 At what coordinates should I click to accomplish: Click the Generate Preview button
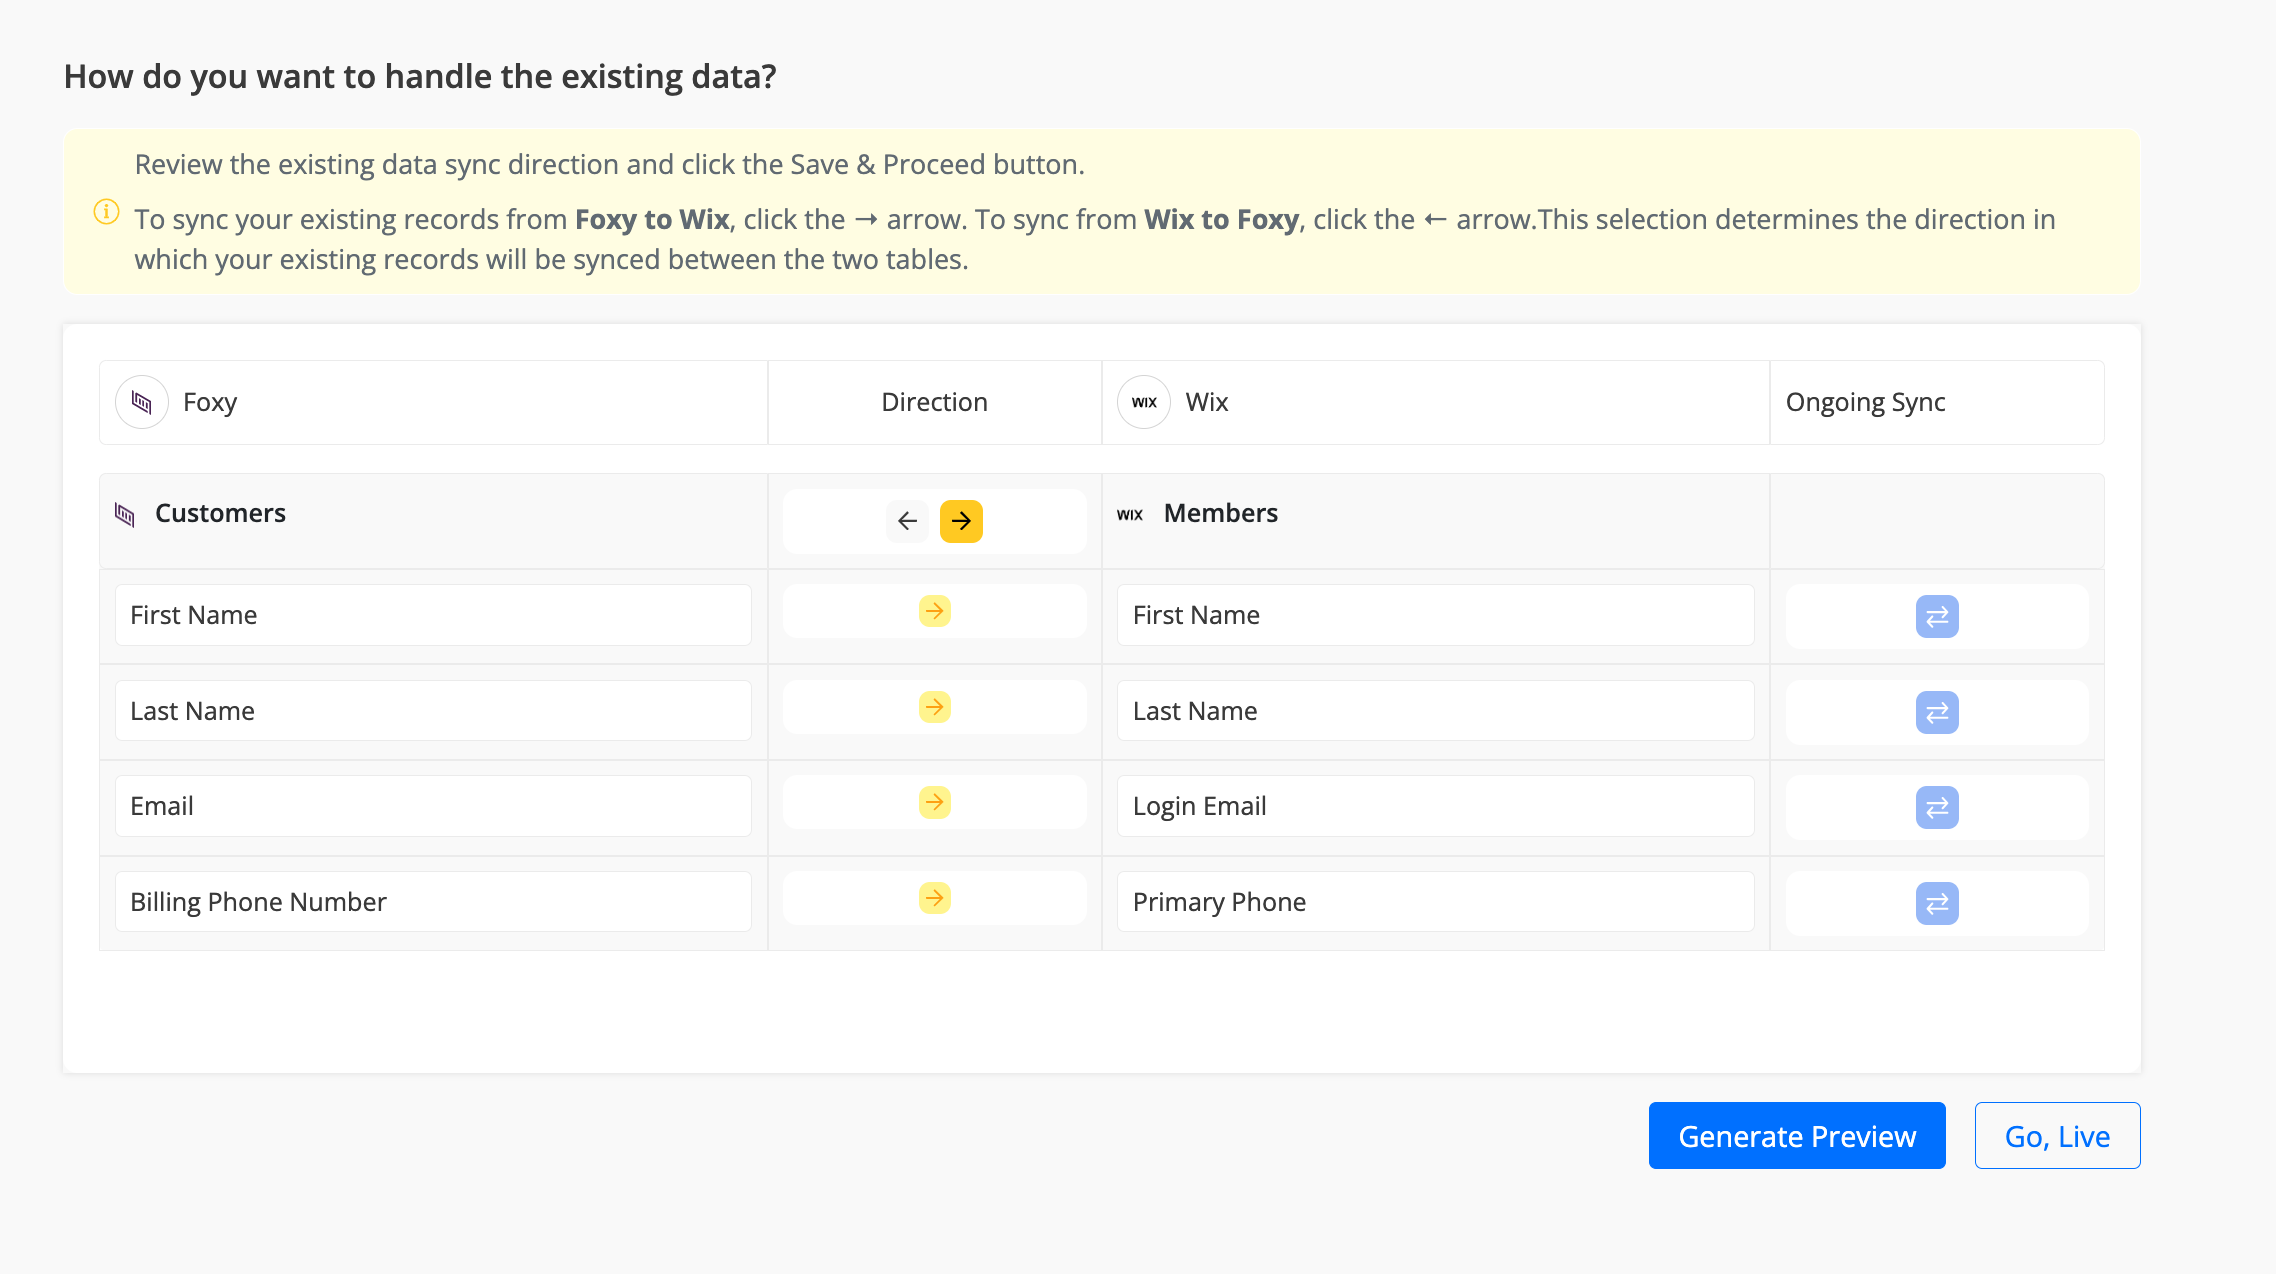pyautogui.click(x=1797, y=1136)
